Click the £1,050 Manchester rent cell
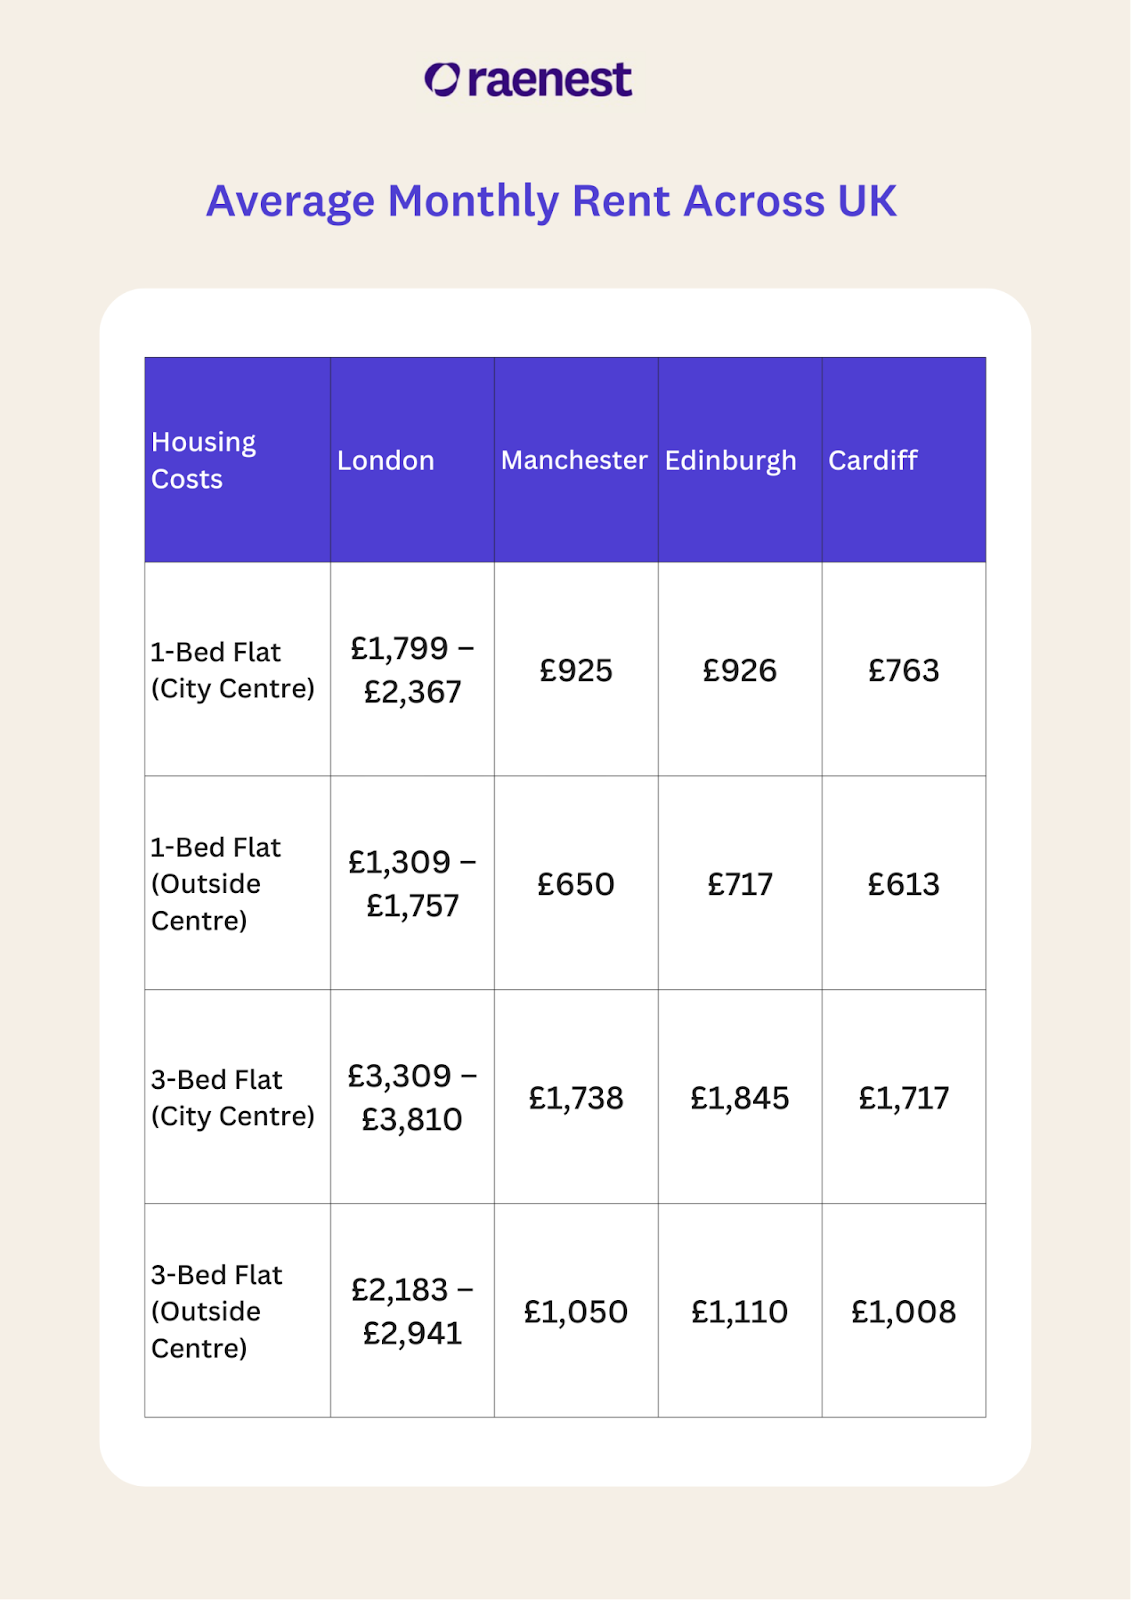1131x1600 pixels. click(x=576, y=1311)
